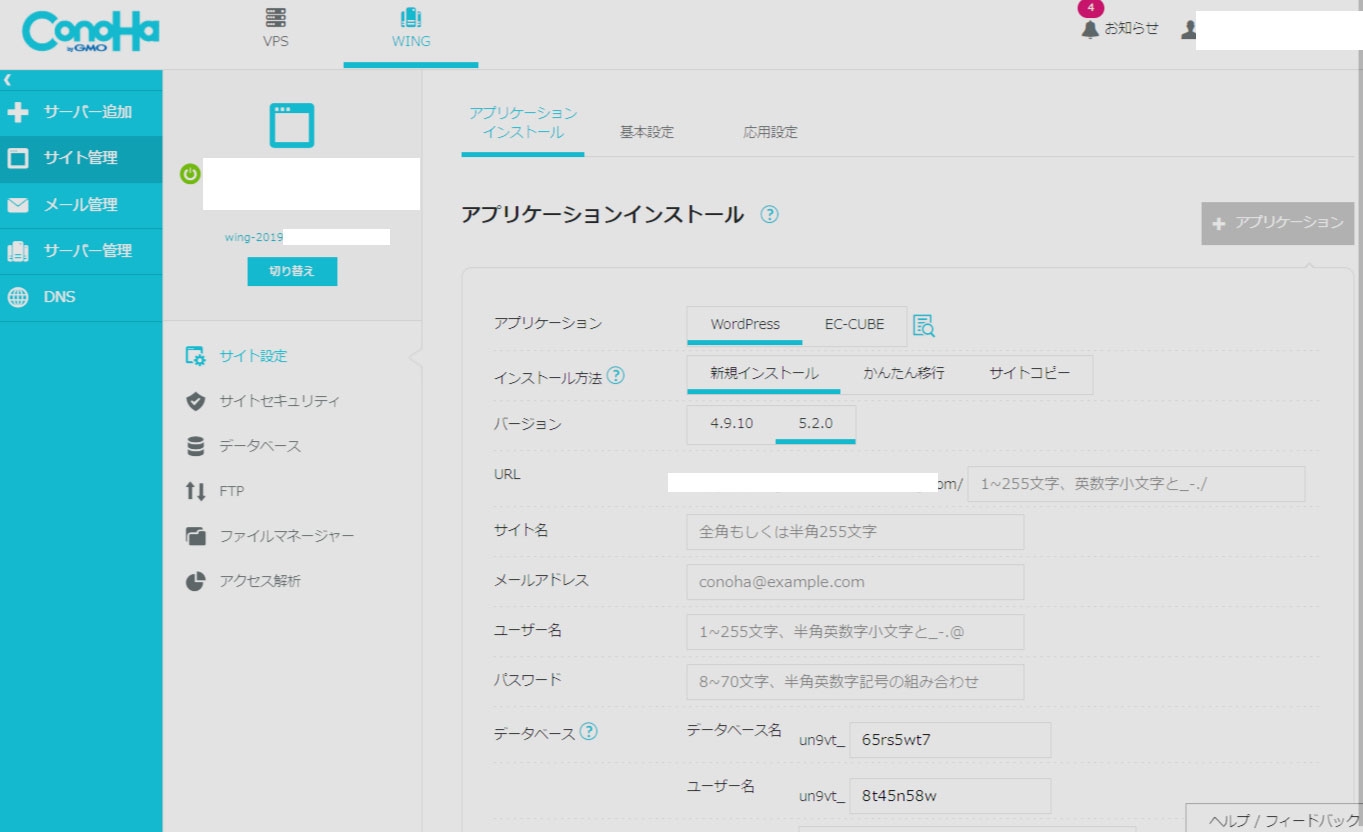Click the お知らせ text label
Image resolution: width=1363 pixels, height=832 pixels.
click(x=1132, y=29)
